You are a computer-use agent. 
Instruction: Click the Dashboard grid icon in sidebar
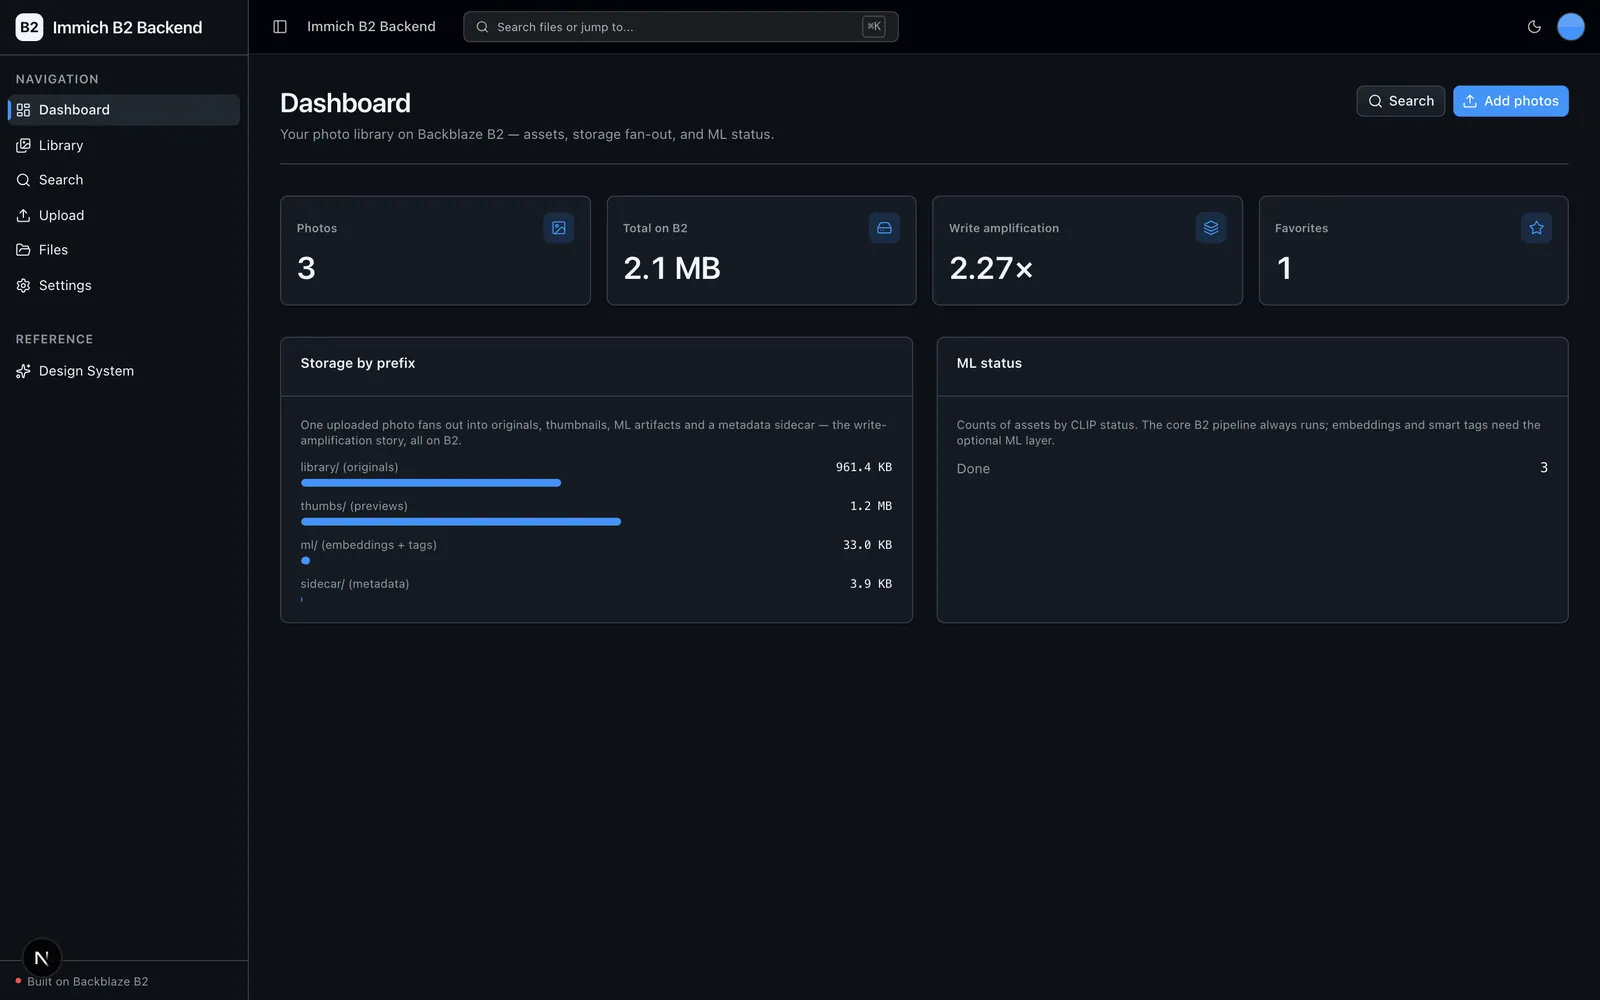pos(23,110)
